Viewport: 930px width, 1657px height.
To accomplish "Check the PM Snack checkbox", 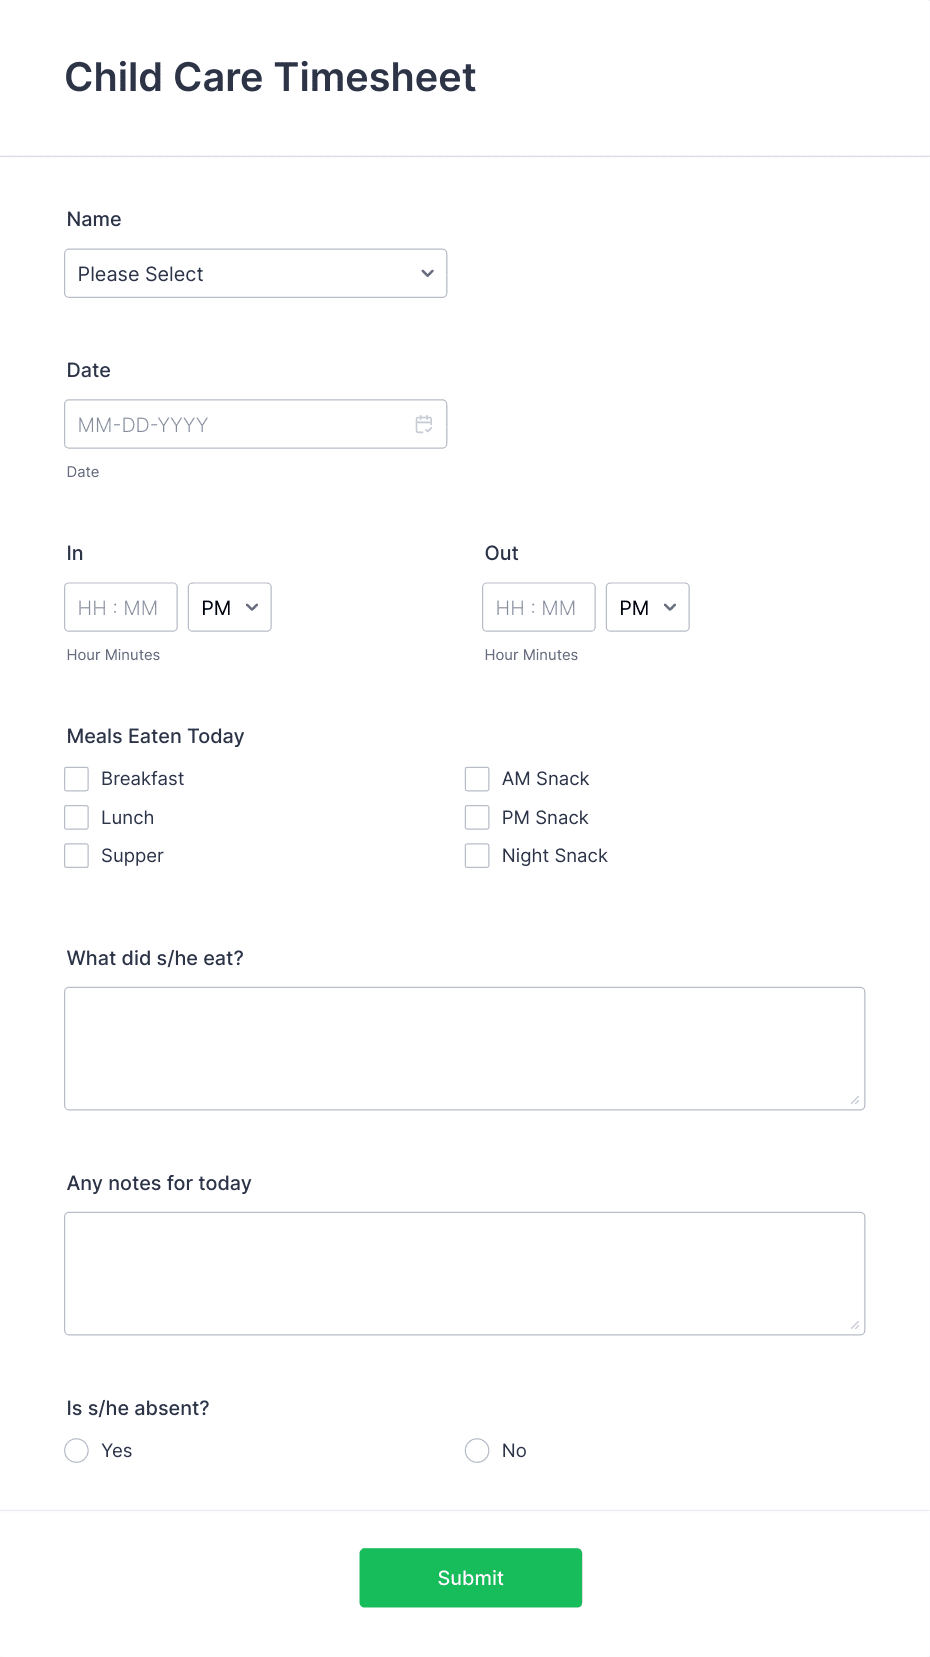I will 477,817.
